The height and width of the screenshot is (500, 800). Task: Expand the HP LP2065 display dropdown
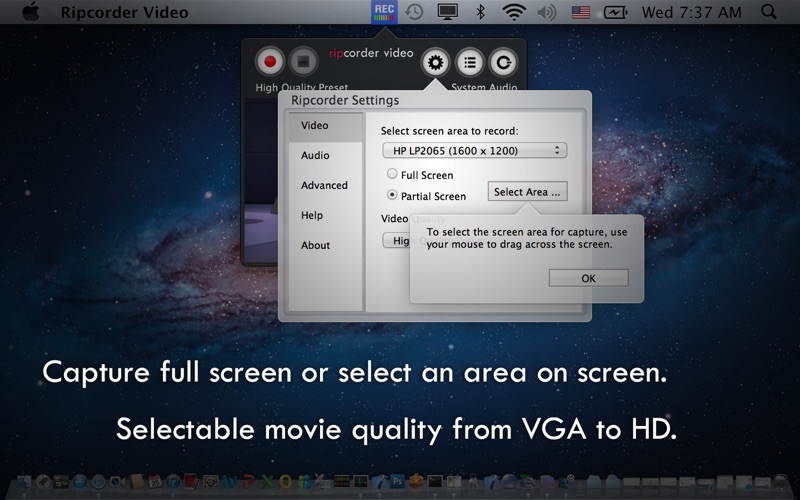tap(474, 150)
